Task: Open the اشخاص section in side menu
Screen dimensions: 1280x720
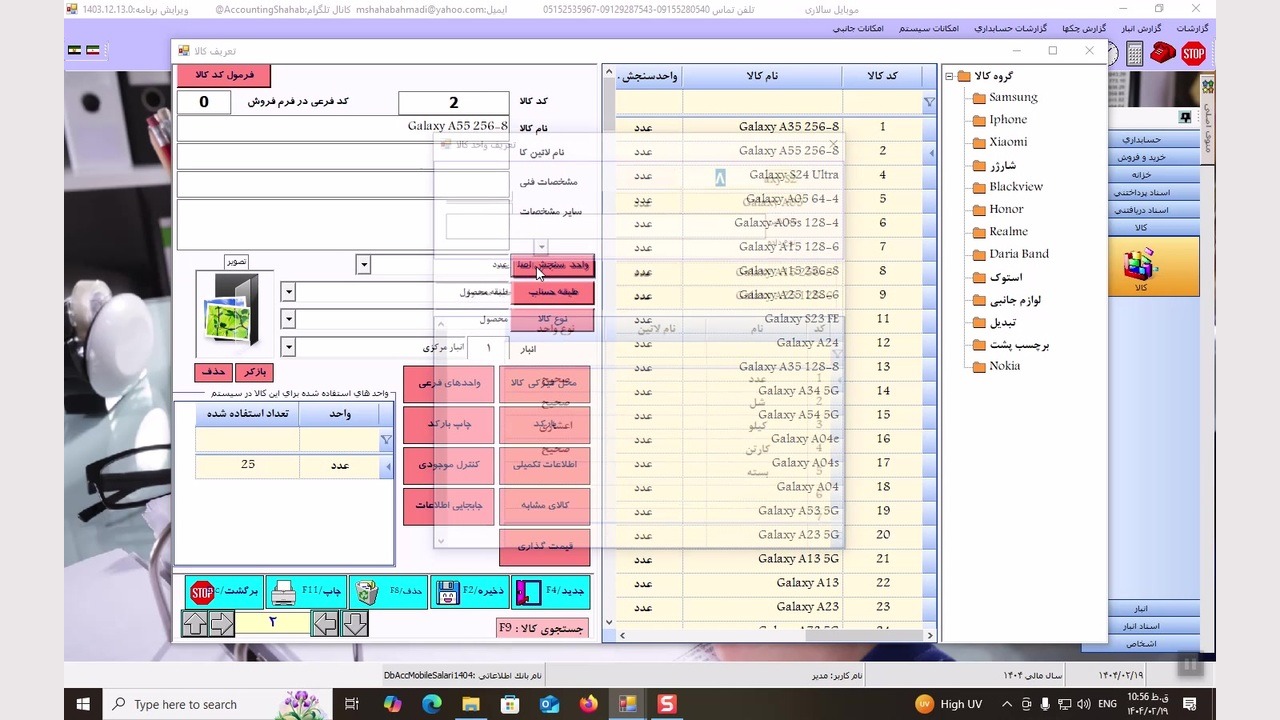Action: coord(1141,644)
